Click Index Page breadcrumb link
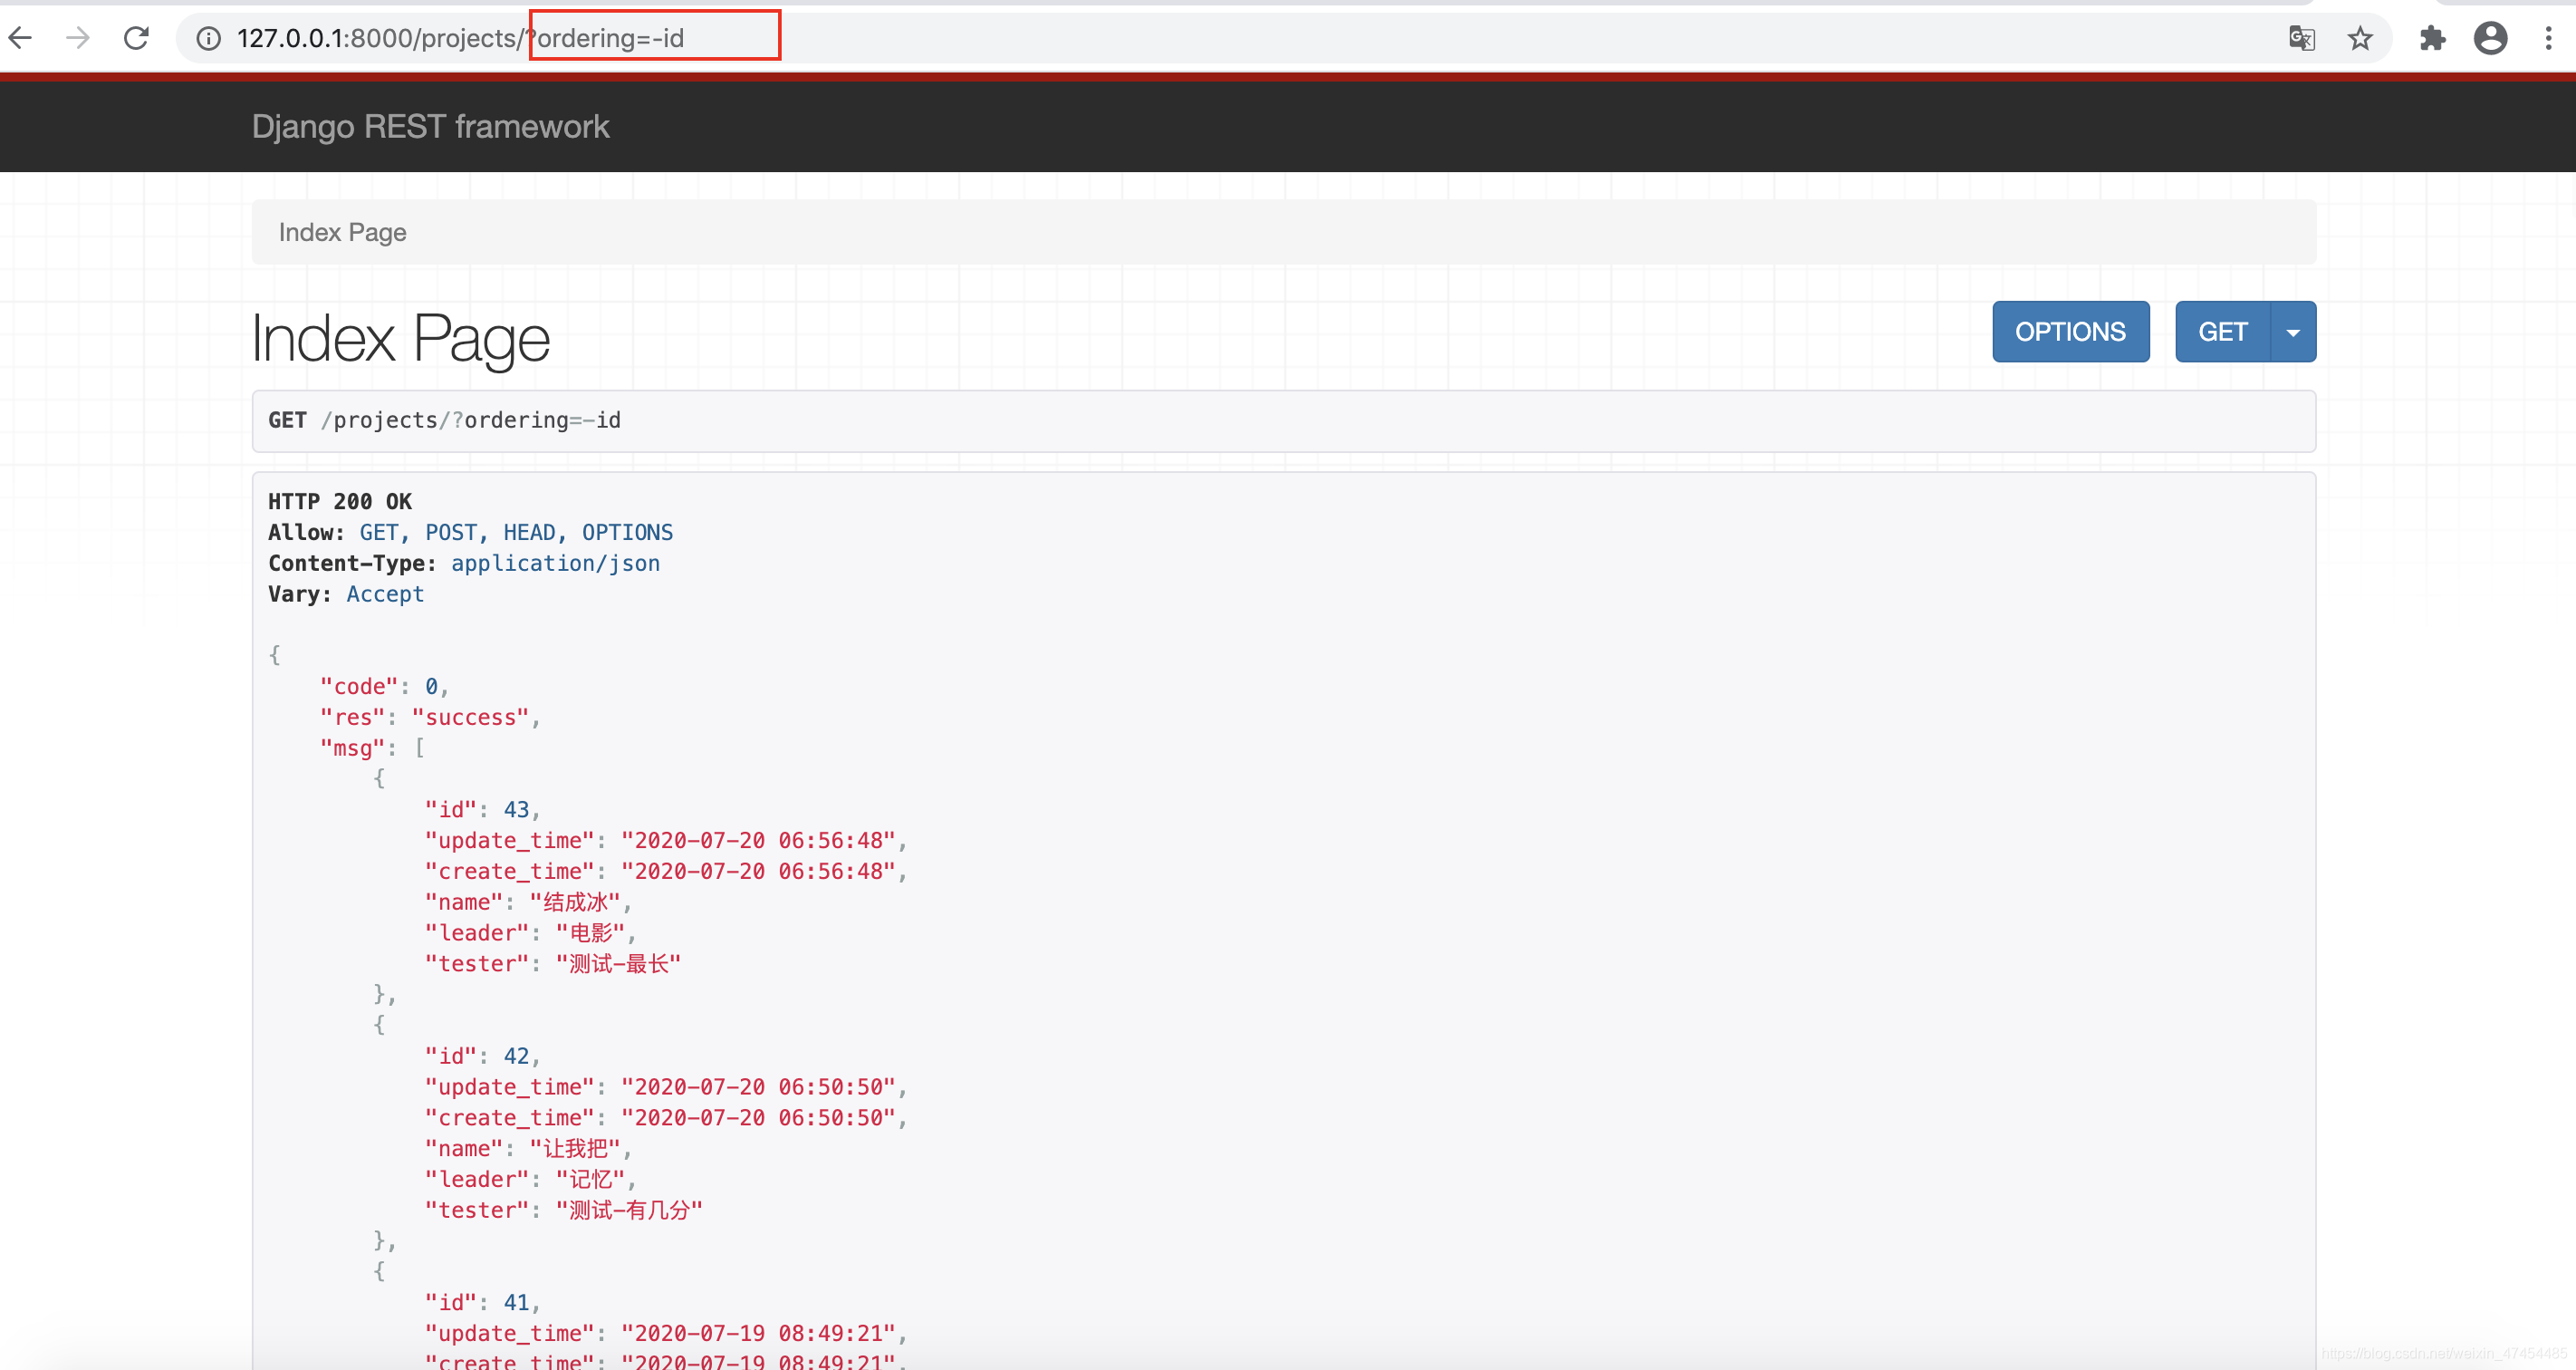Screen dimensions: 2576x1370 [x=342, y=232]
